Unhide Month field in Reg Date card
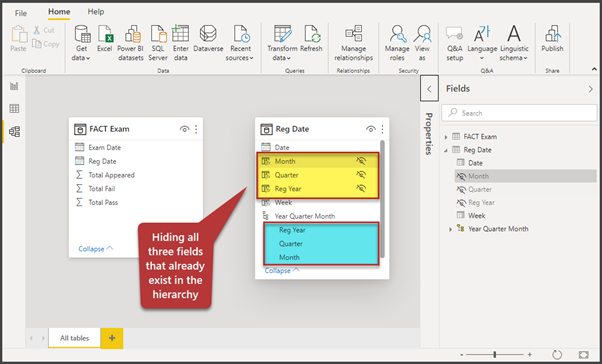602x364 pixels. pyautogui.click(x=361, y=161)
